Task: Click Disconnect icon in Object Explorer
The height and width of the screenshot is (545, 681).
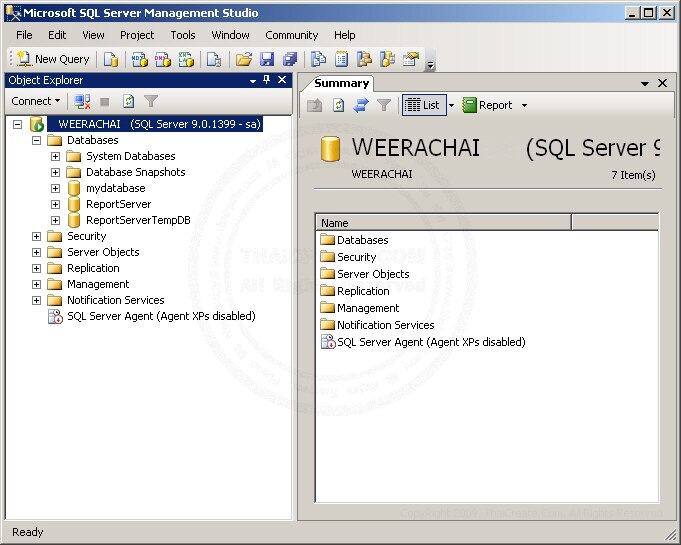Action: pyautogui.click(x=82, y=102)
